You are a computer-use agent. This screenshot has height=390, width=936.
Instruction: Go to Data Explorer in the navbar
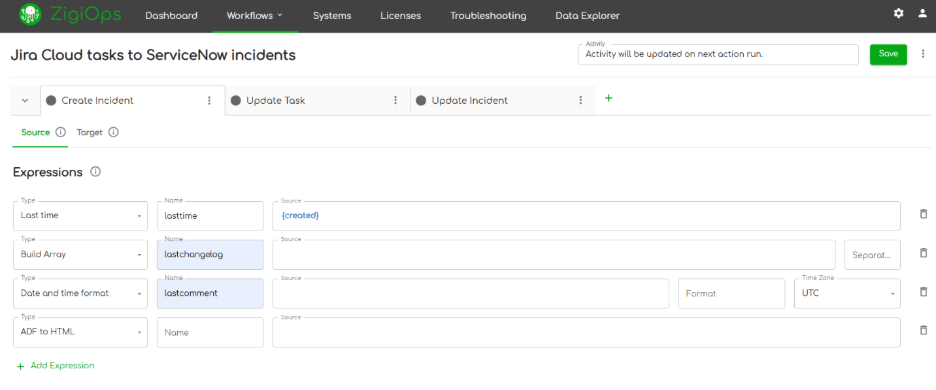coord(587,16)
